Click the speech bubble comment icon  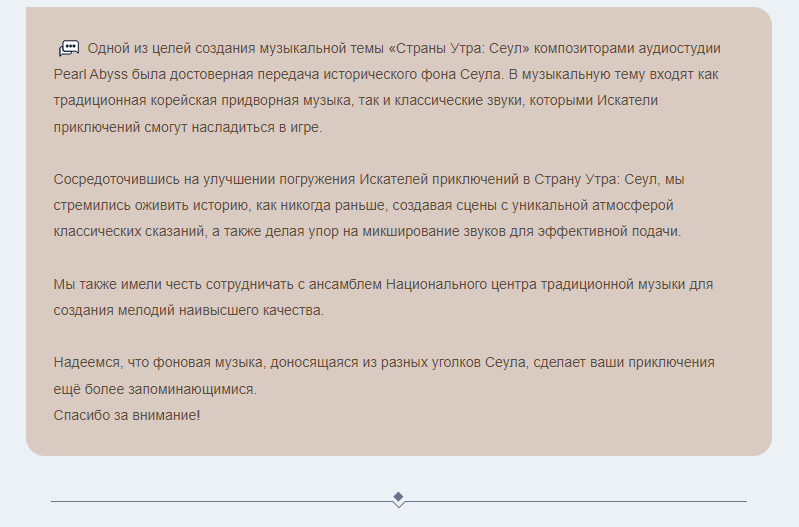click(69, 48)
